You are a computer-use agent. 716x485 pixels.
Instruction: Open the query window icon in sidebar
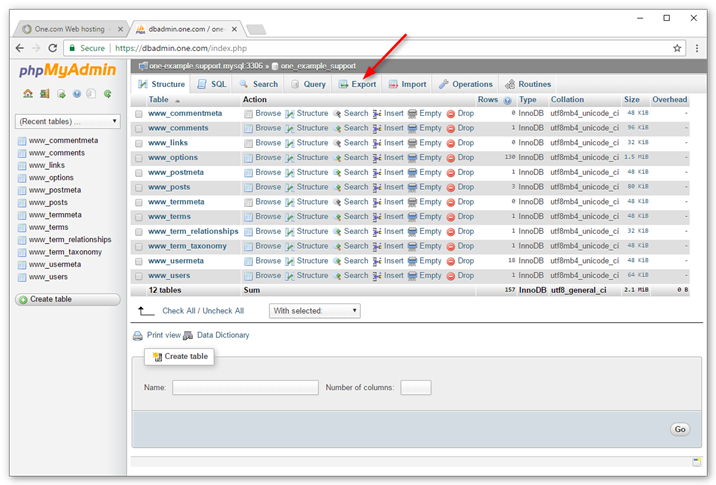[61, 94]
